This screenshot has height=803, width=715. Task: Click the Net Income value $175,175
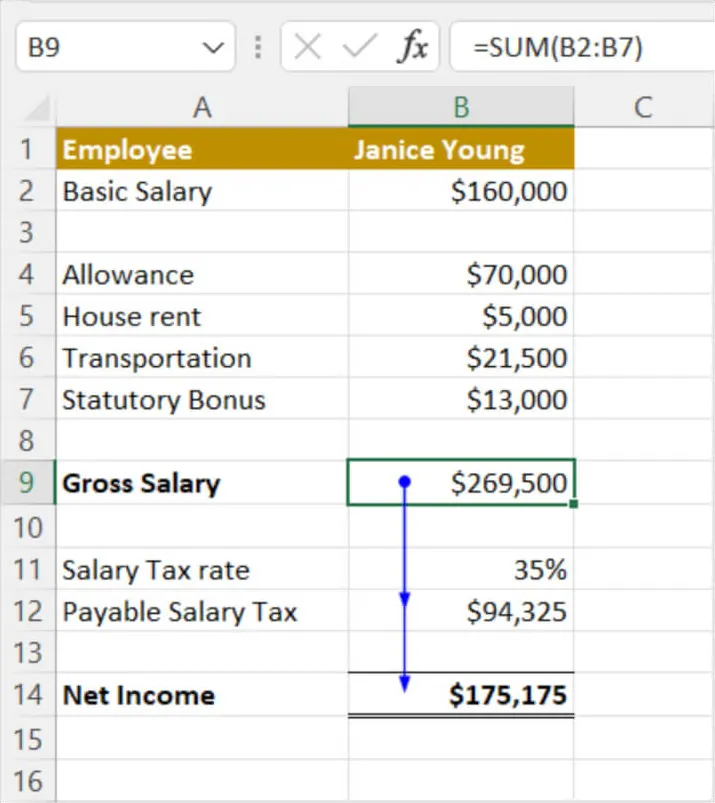click(x=461, y=695)
